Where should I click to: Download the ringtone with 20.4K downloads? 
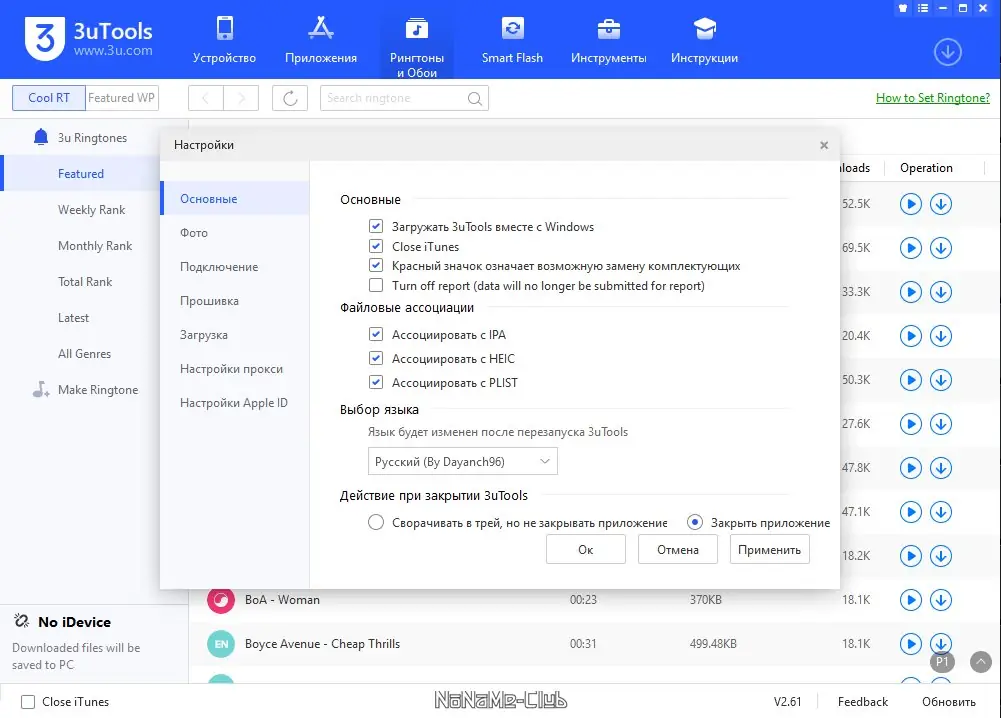940,336
